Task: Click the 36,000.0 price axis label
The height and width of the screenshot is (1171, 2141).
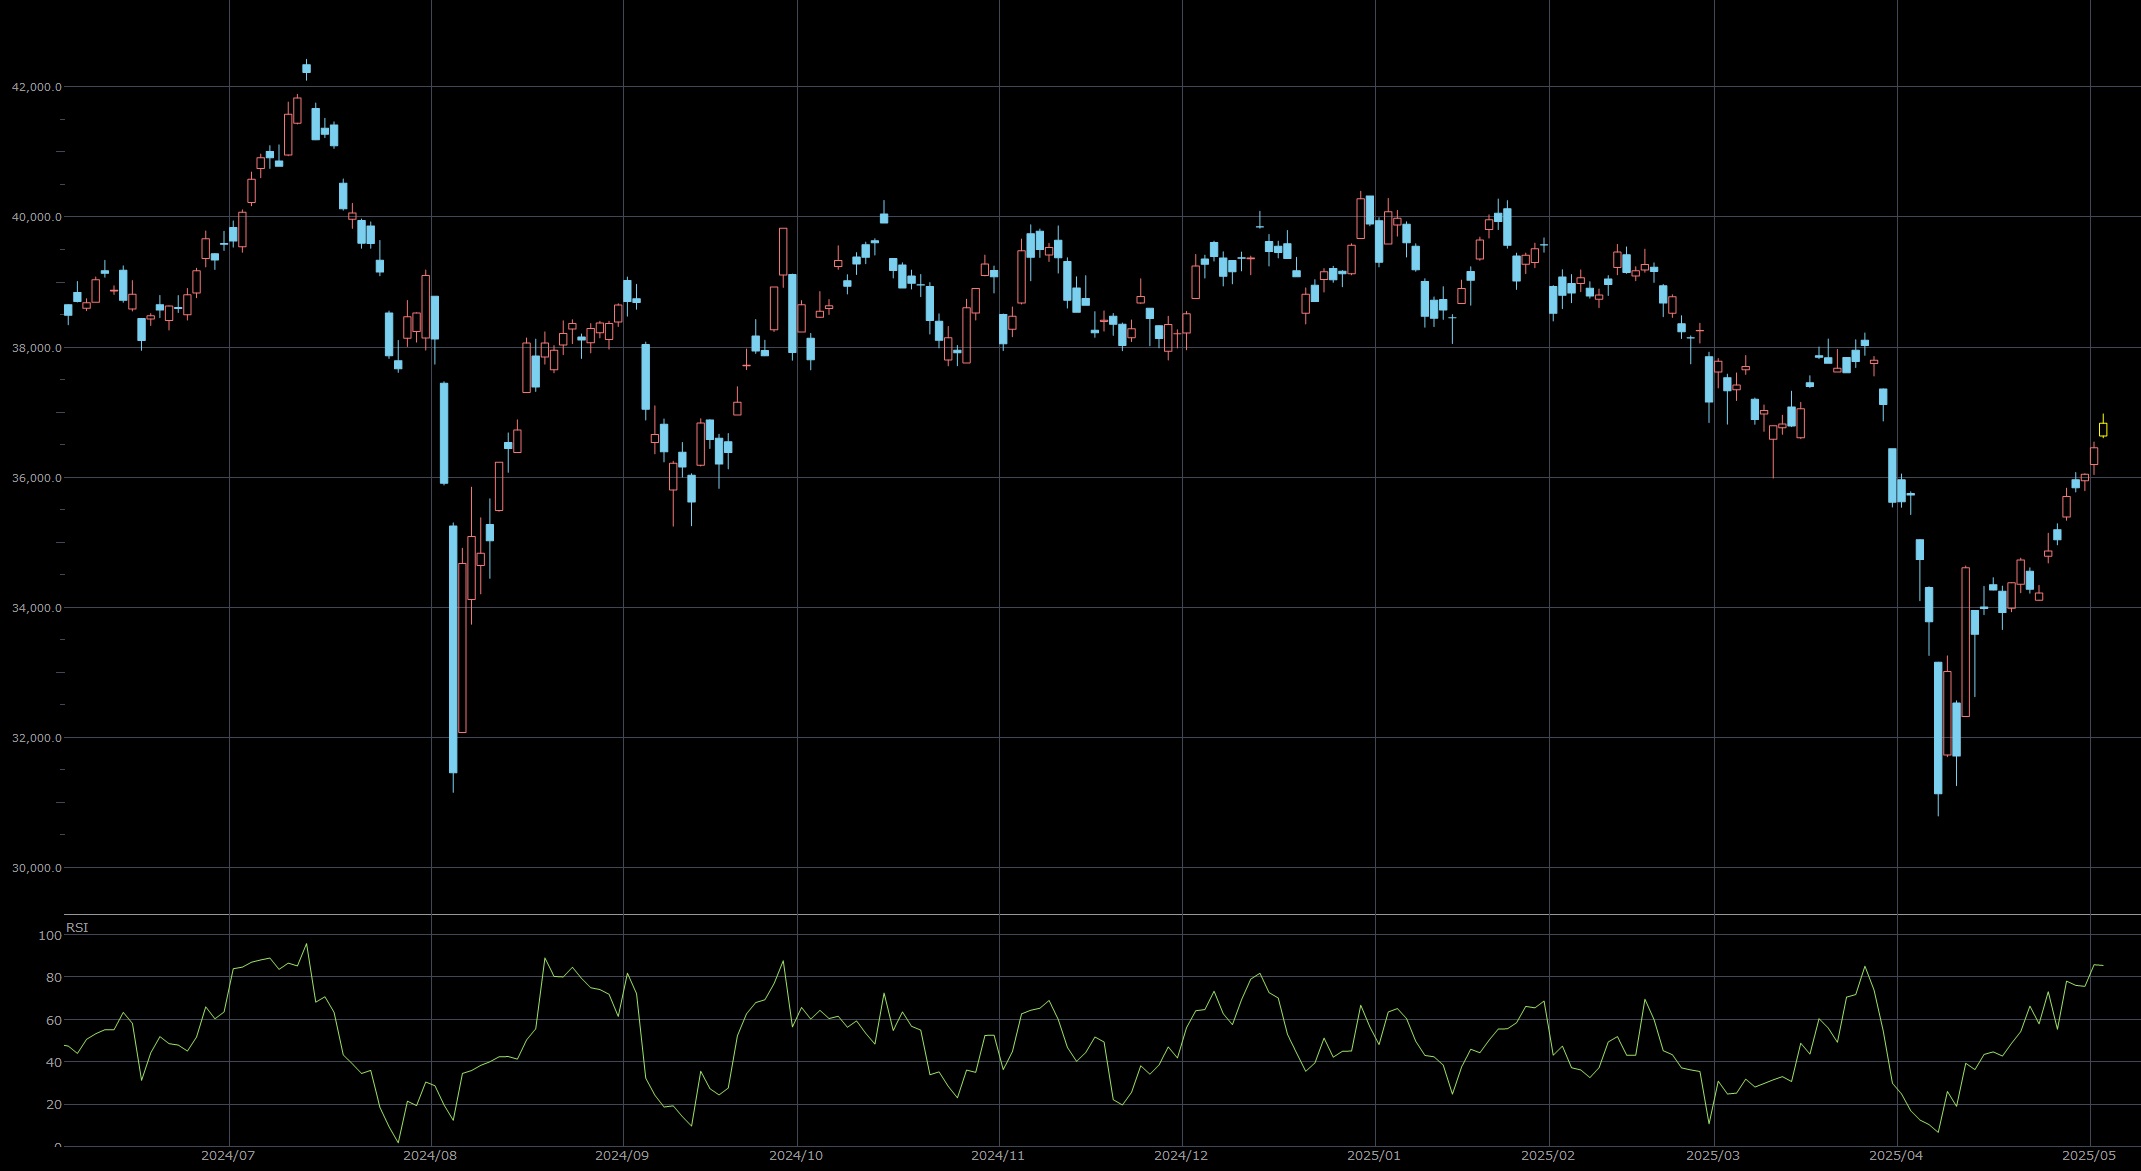Action: 36,478
